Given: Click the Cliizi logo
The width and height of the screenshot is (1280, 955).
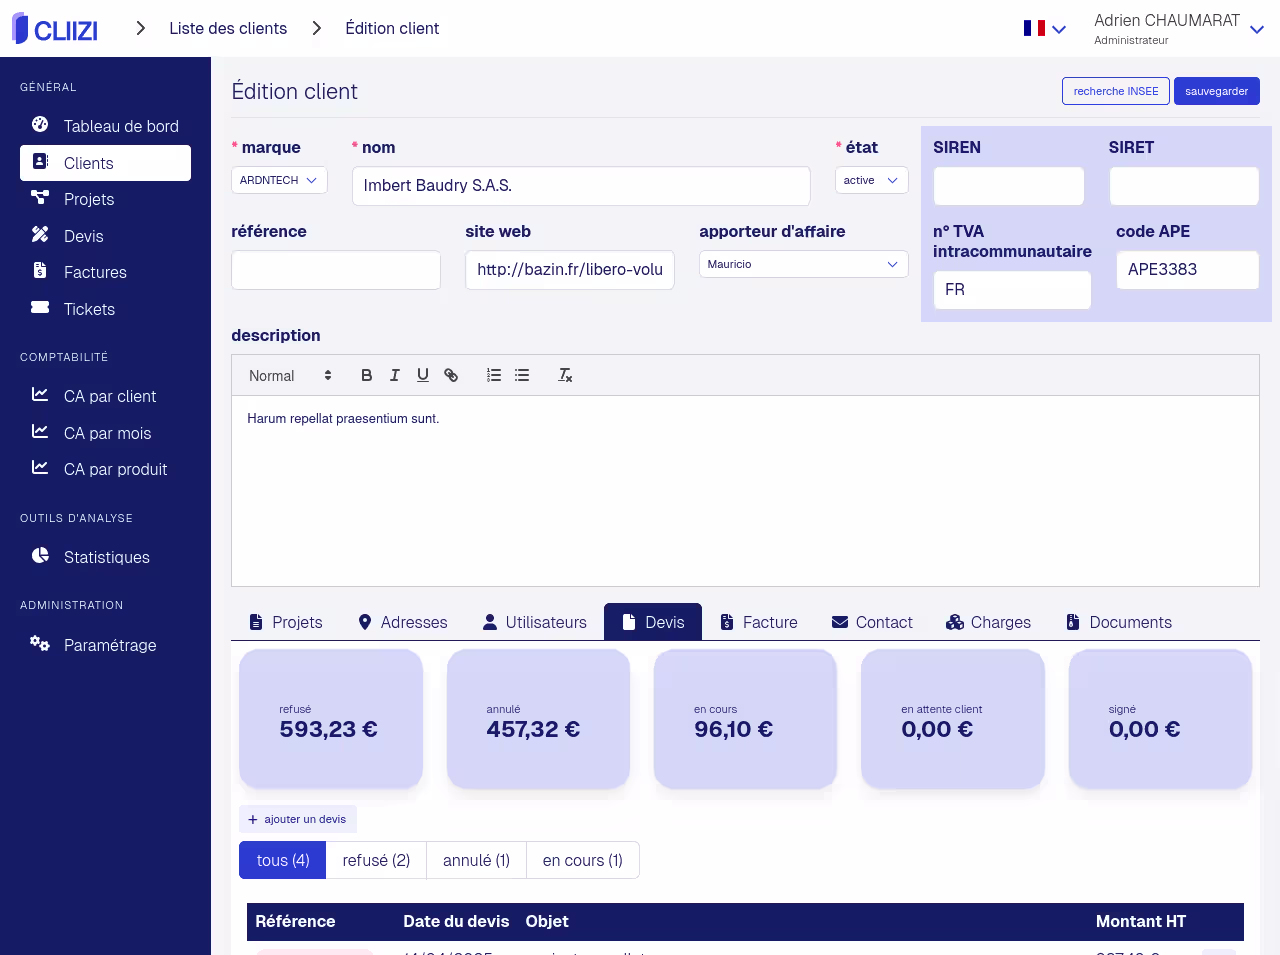Looking at the screenshot, I should pos(55,29).
